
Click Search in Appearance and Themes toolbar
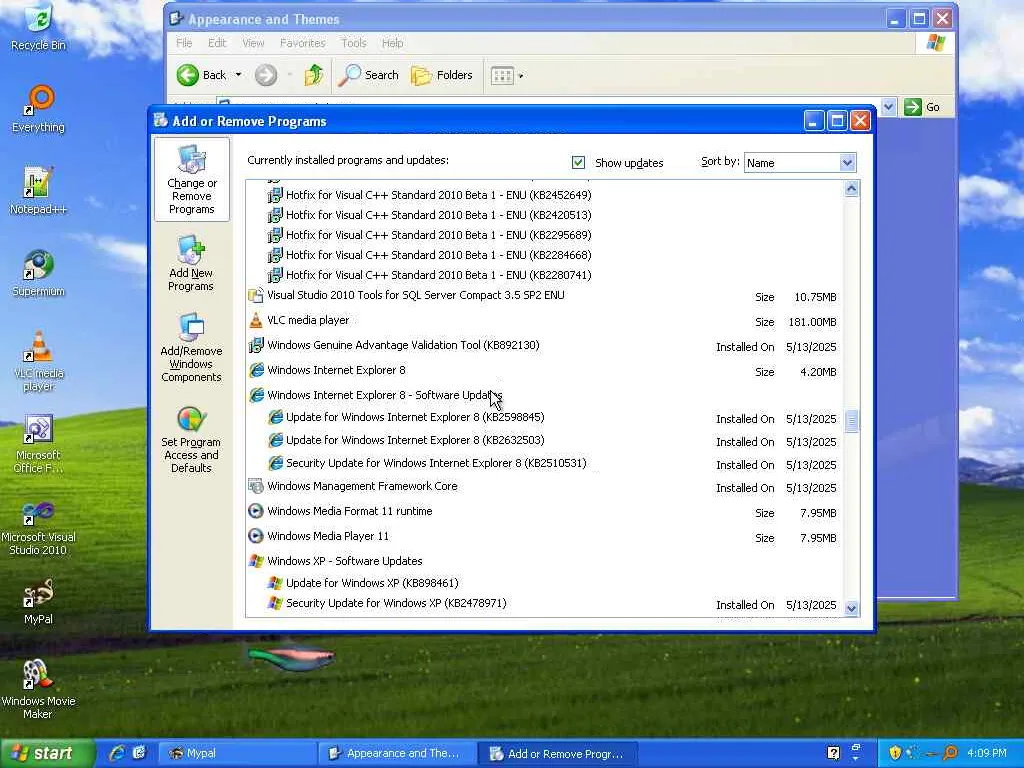[x=369, y=75]
